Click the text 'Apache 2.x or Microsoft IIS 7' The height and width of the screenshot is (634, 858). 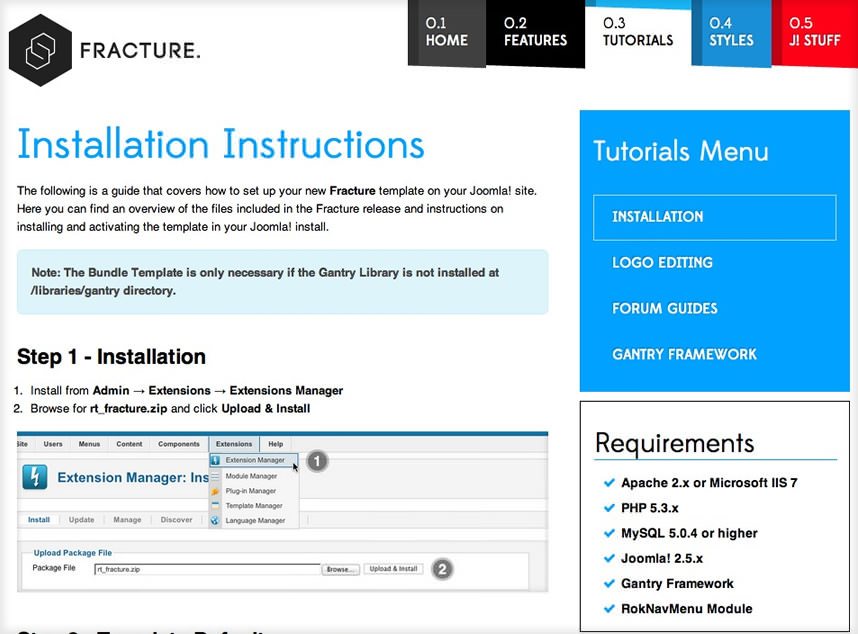click(709, 483)
